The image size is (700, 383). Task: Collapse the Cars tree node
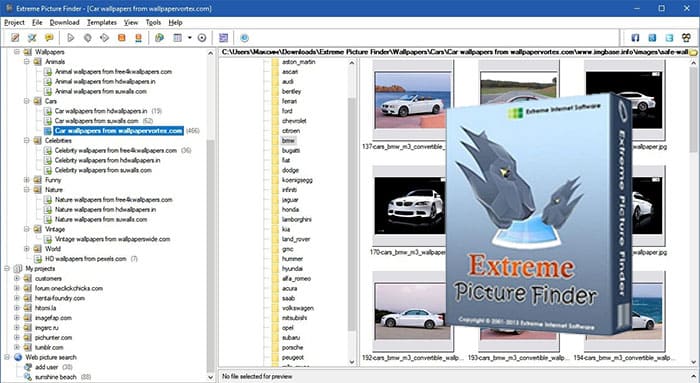click(x=27, y=101)
